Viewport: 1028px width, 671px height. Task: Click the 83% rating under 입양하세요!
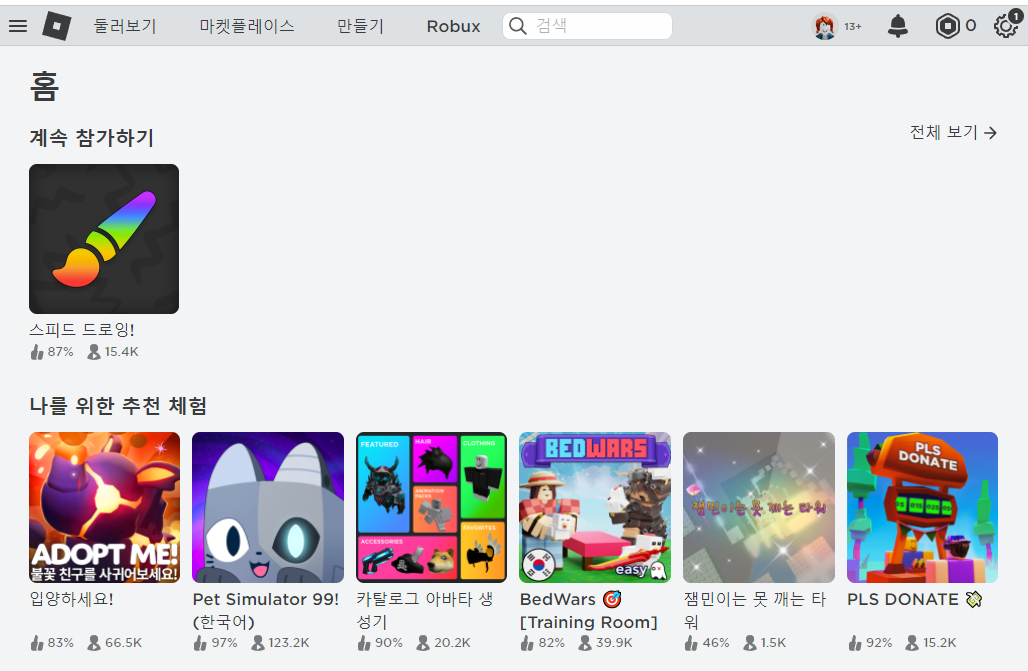tap(52, 643)
